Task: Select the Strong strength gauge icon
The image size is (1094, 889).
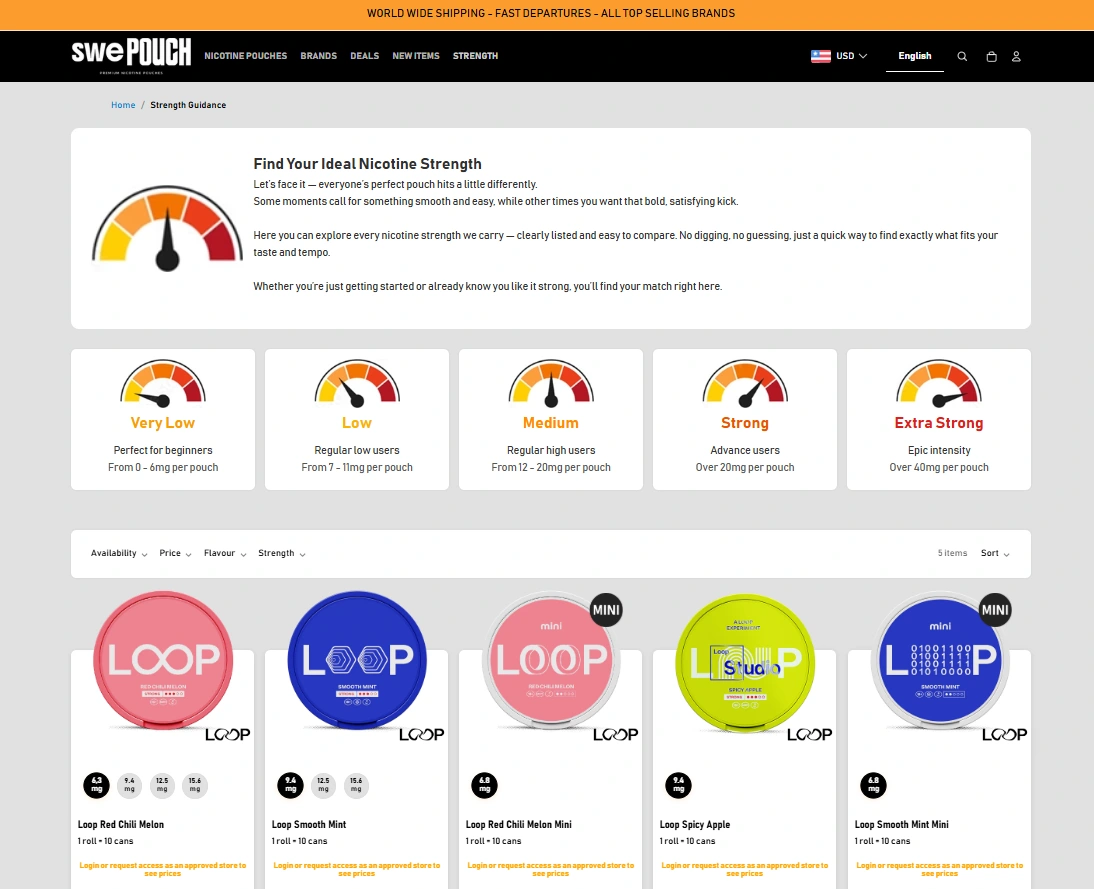Action: point(745,383)
